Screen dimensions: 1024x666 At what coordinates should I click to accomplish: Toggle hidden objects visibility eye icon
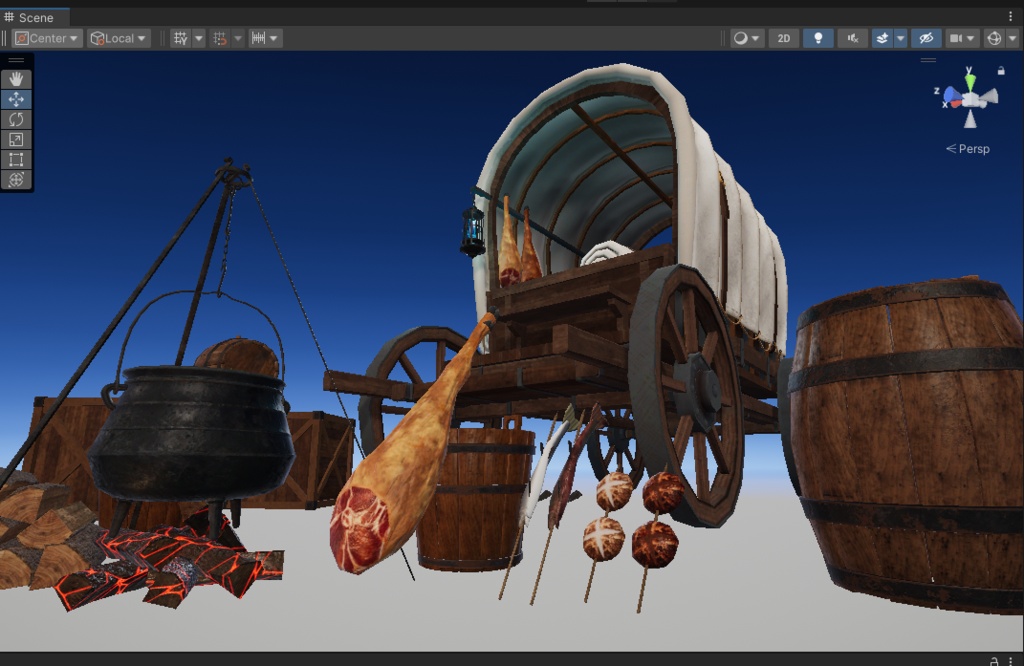click(x=926, y=39)
